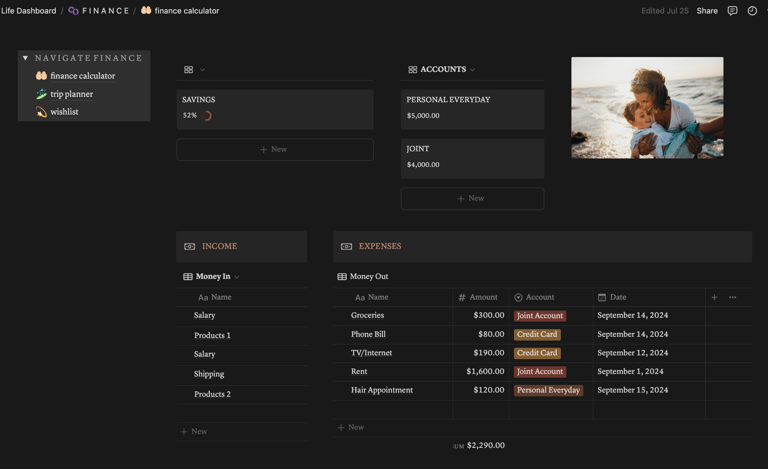The image size is (768, 469).
Task: Add new row in Money In table
Action: pyautogui.click(x=194, y=431)
